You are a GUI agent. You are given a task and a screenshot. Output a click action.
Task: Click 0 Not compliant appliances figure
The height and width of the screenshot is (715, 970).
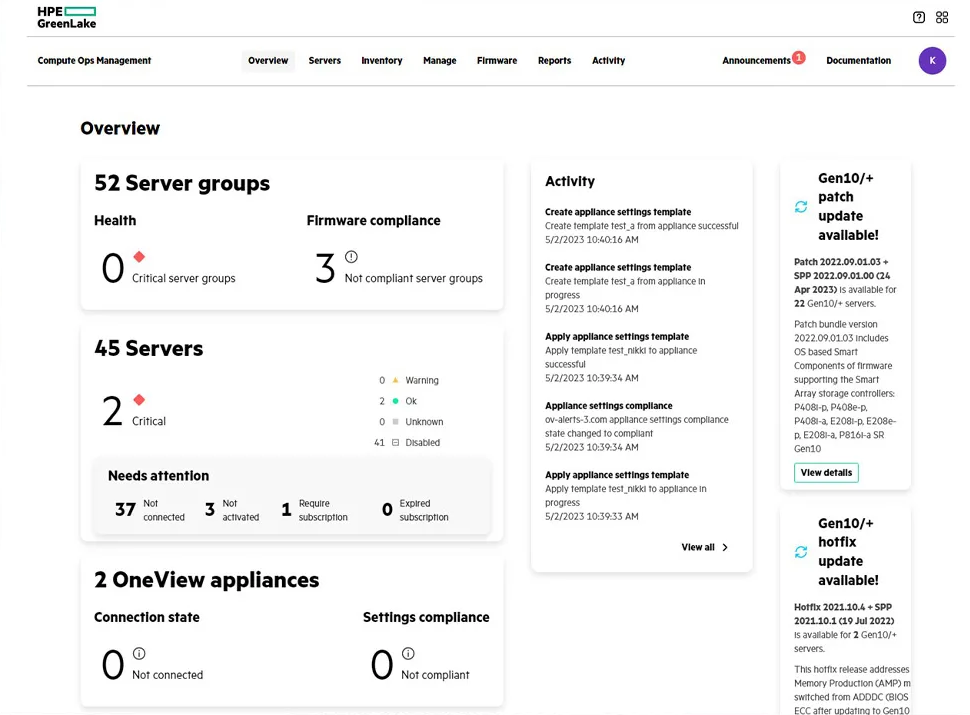click(382, 665)
